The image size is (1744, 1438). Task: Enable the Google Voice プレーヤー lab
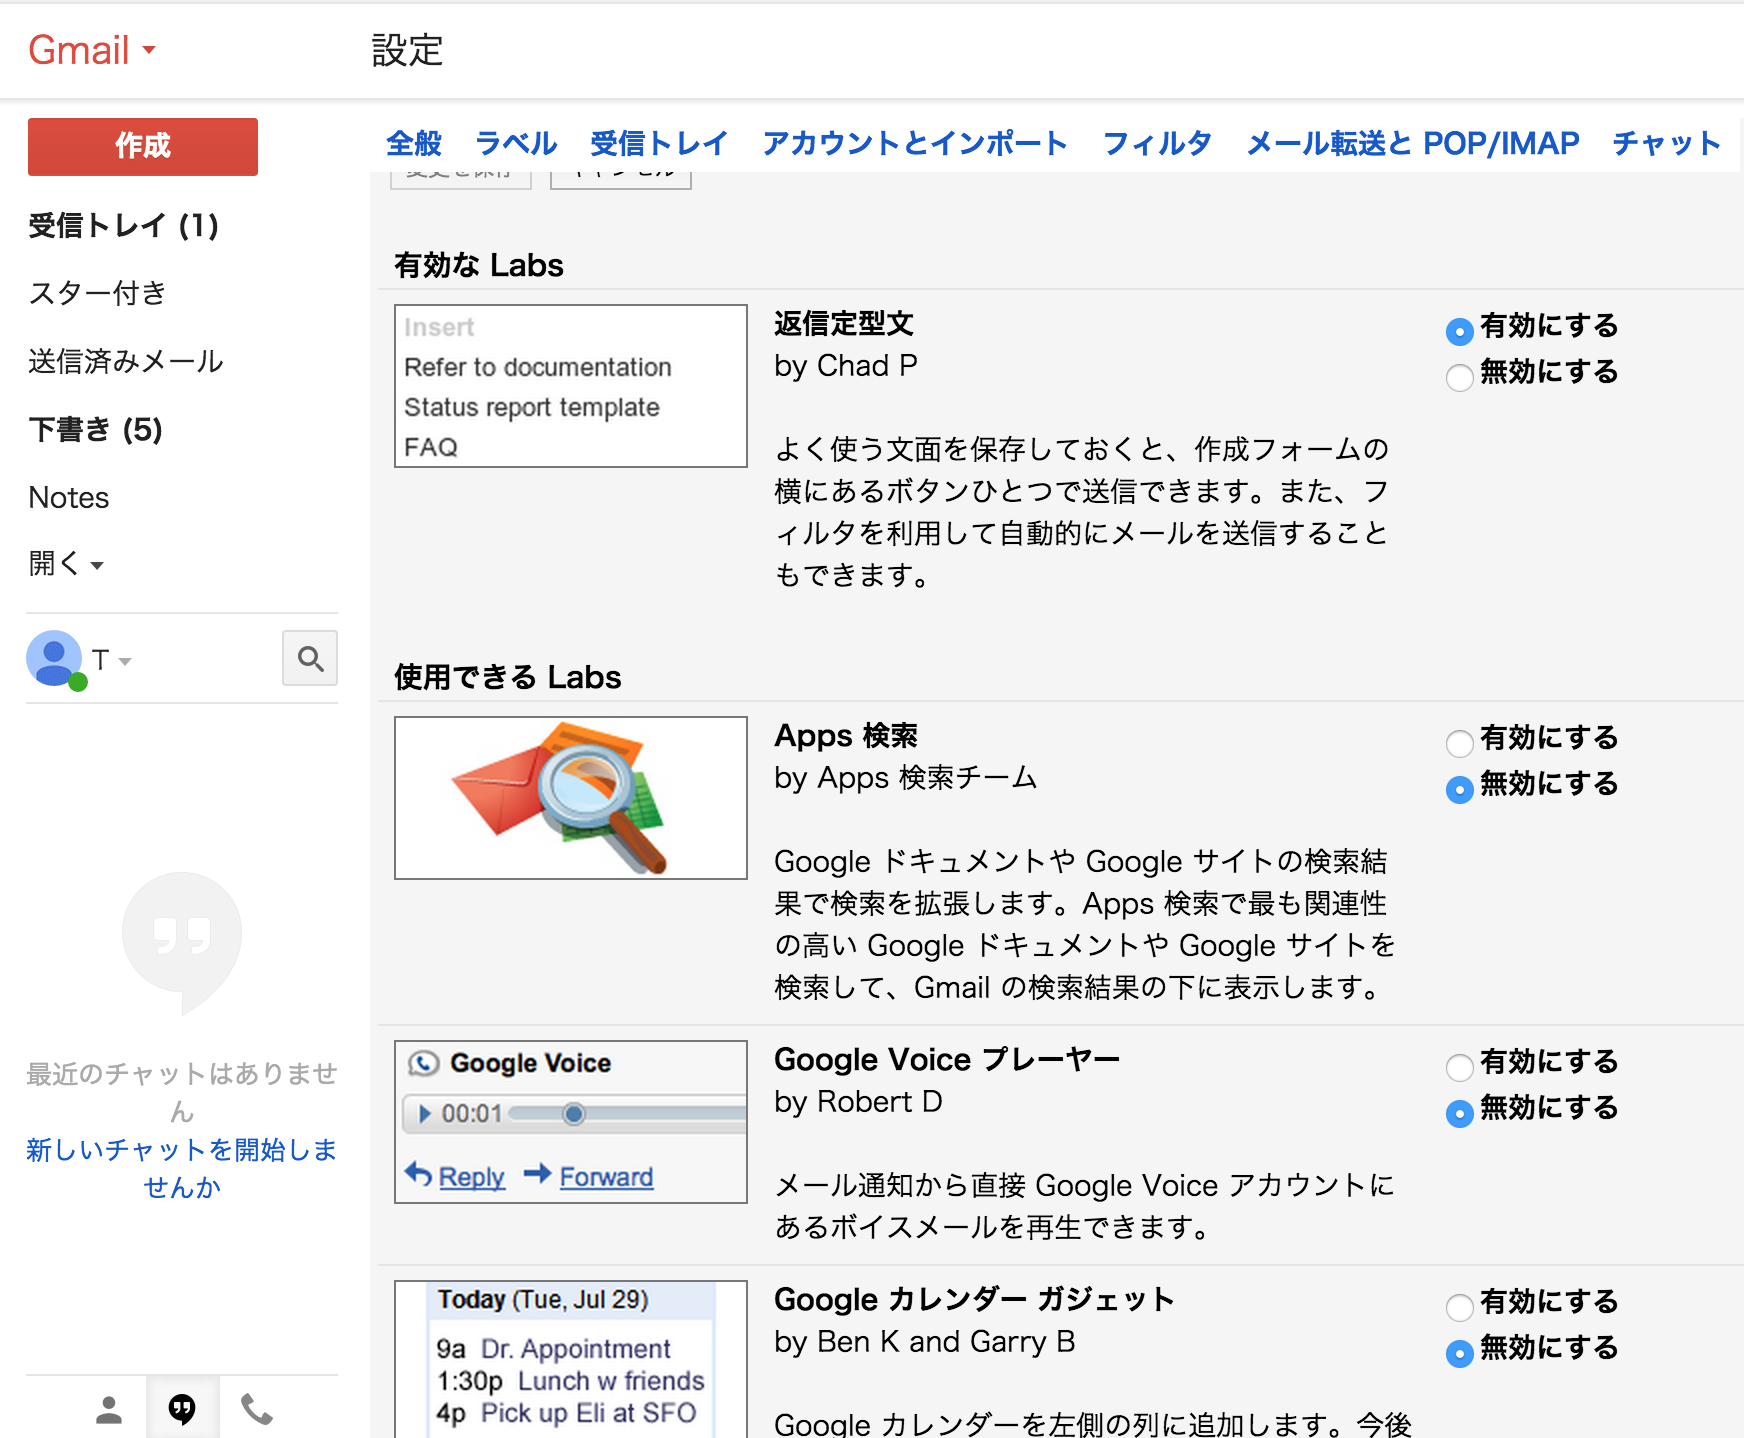[x=1460, y=1067]
